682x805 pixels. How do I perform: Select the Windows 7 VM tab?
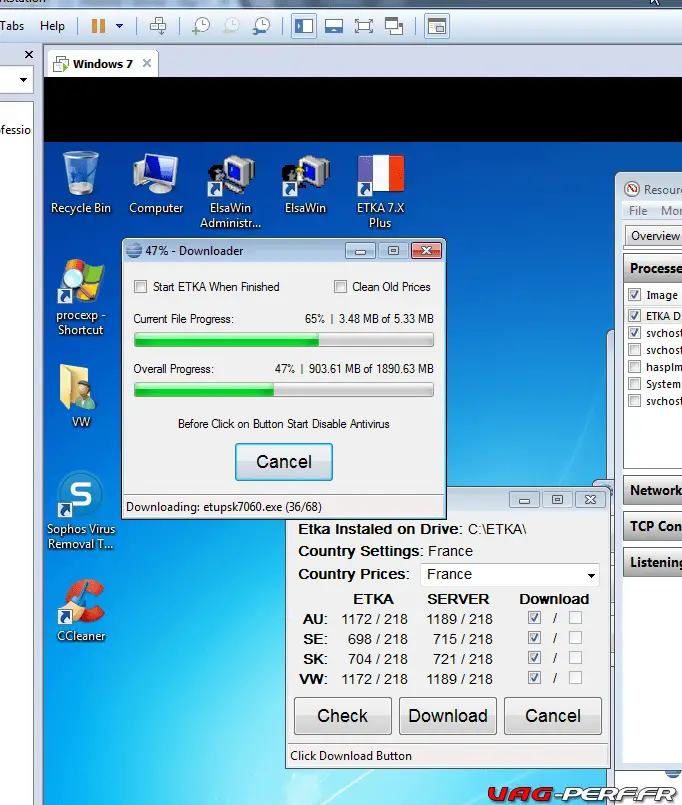(102, 64)
